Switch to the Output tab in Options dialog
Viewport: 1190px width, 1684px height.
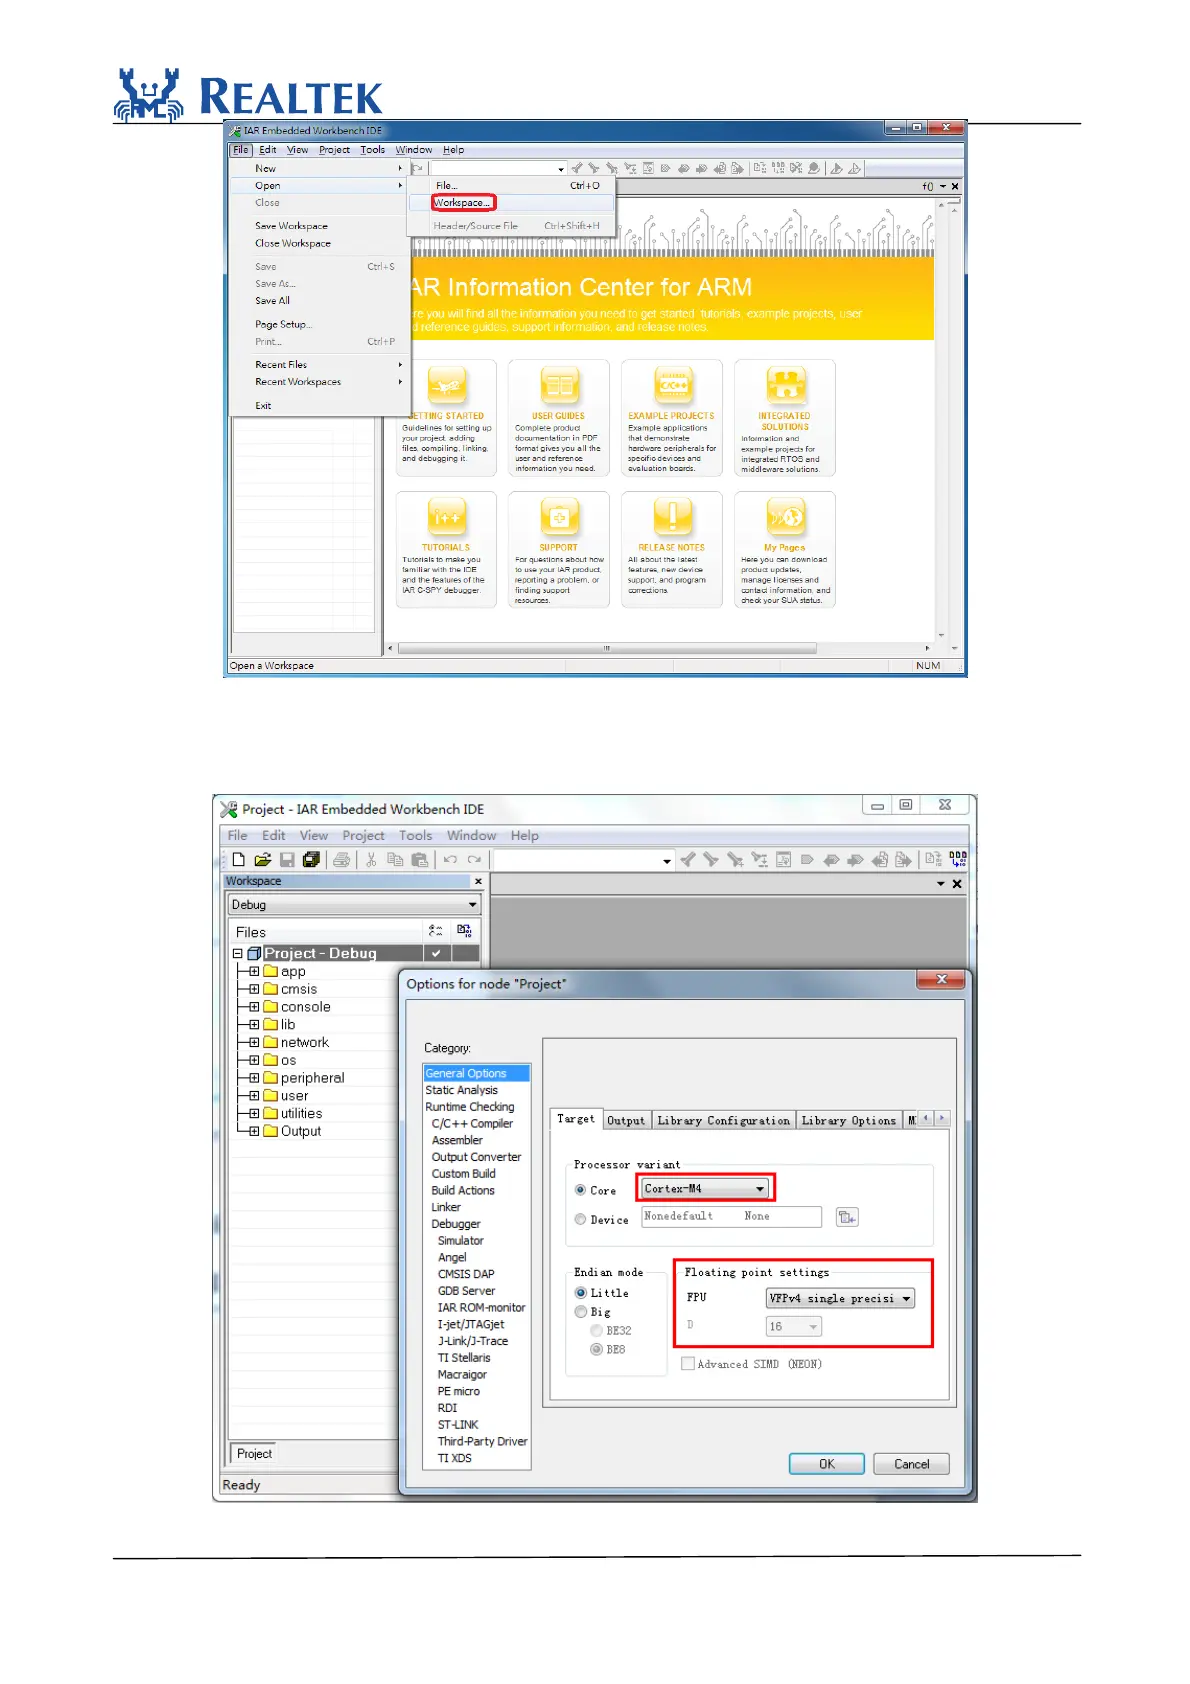point(626,1121)
